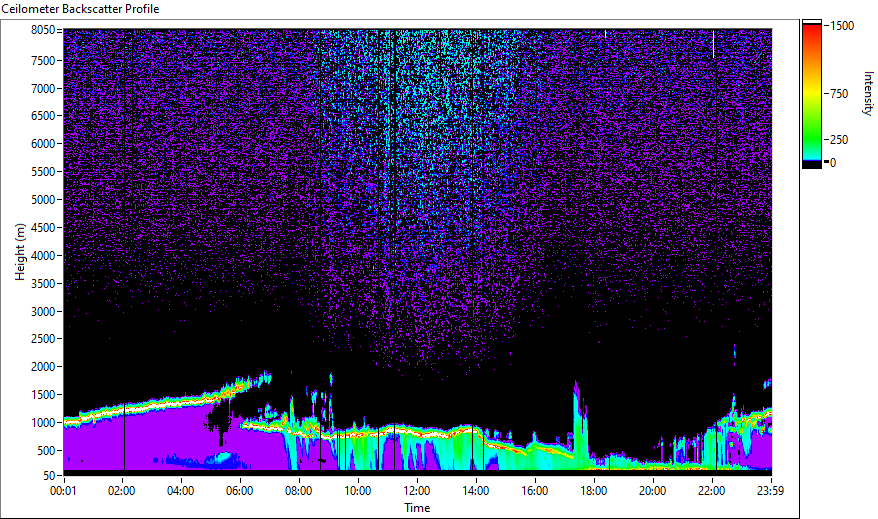Click the 5500 height axis tick label
This screenshot has height=519, width=878.
(x=43, y=172)
